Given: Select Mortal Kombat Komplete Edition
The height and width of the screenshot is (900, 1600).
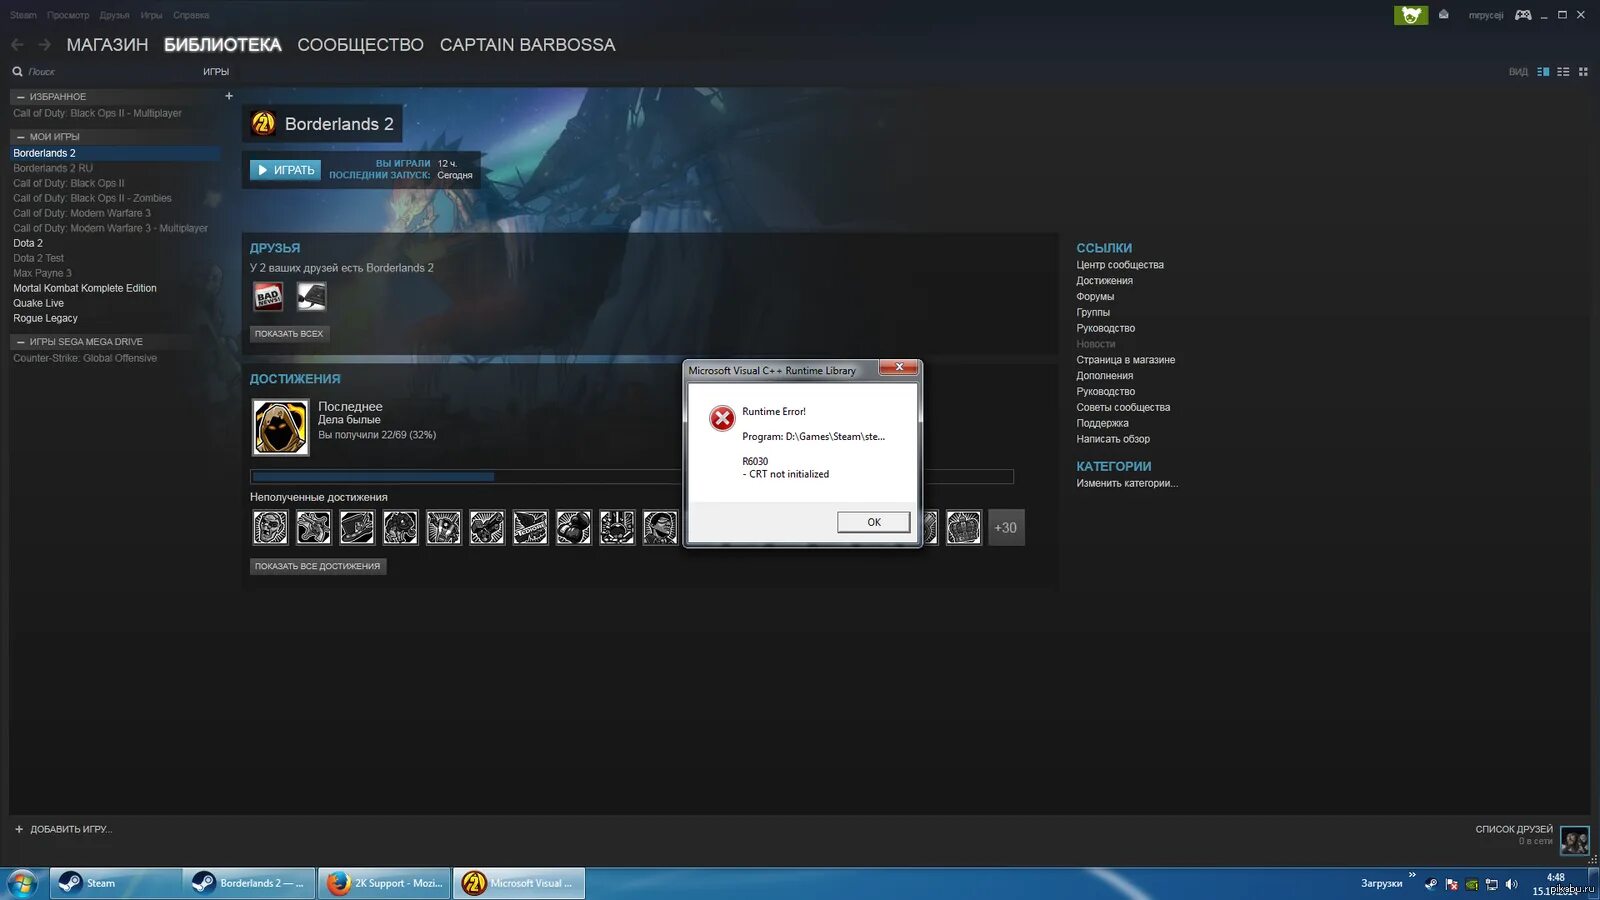Looking at the screenshot, I should (85, 288).
